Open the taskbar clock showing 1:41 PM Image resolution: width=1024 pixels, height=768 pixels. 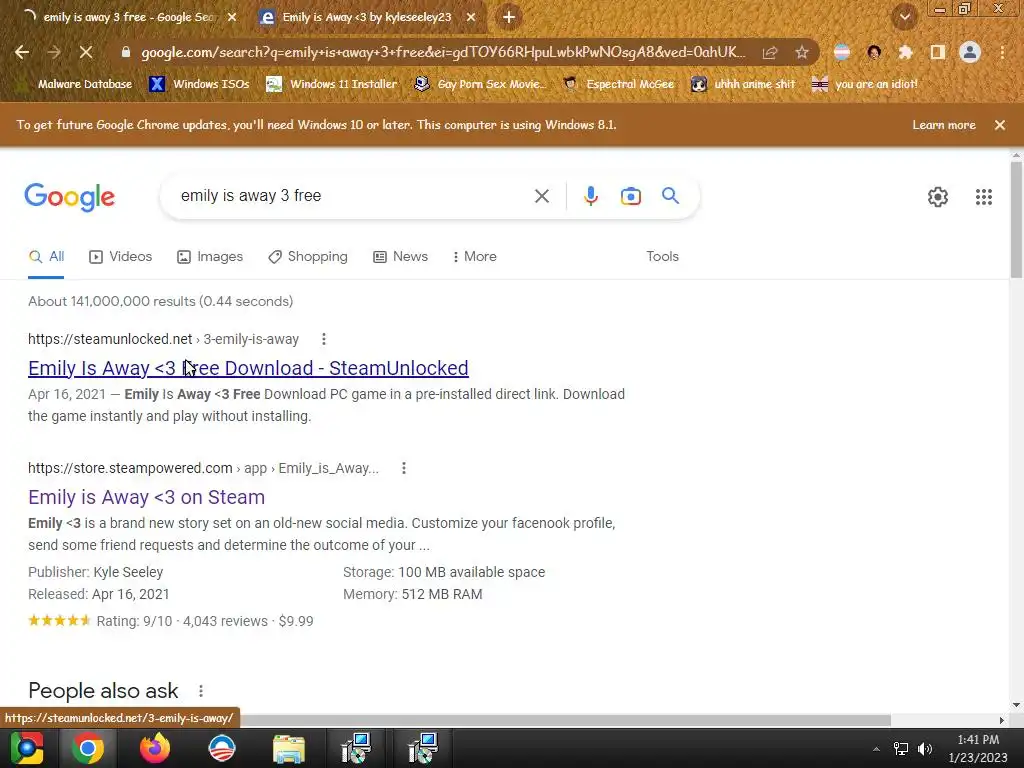tap(978, 748)
